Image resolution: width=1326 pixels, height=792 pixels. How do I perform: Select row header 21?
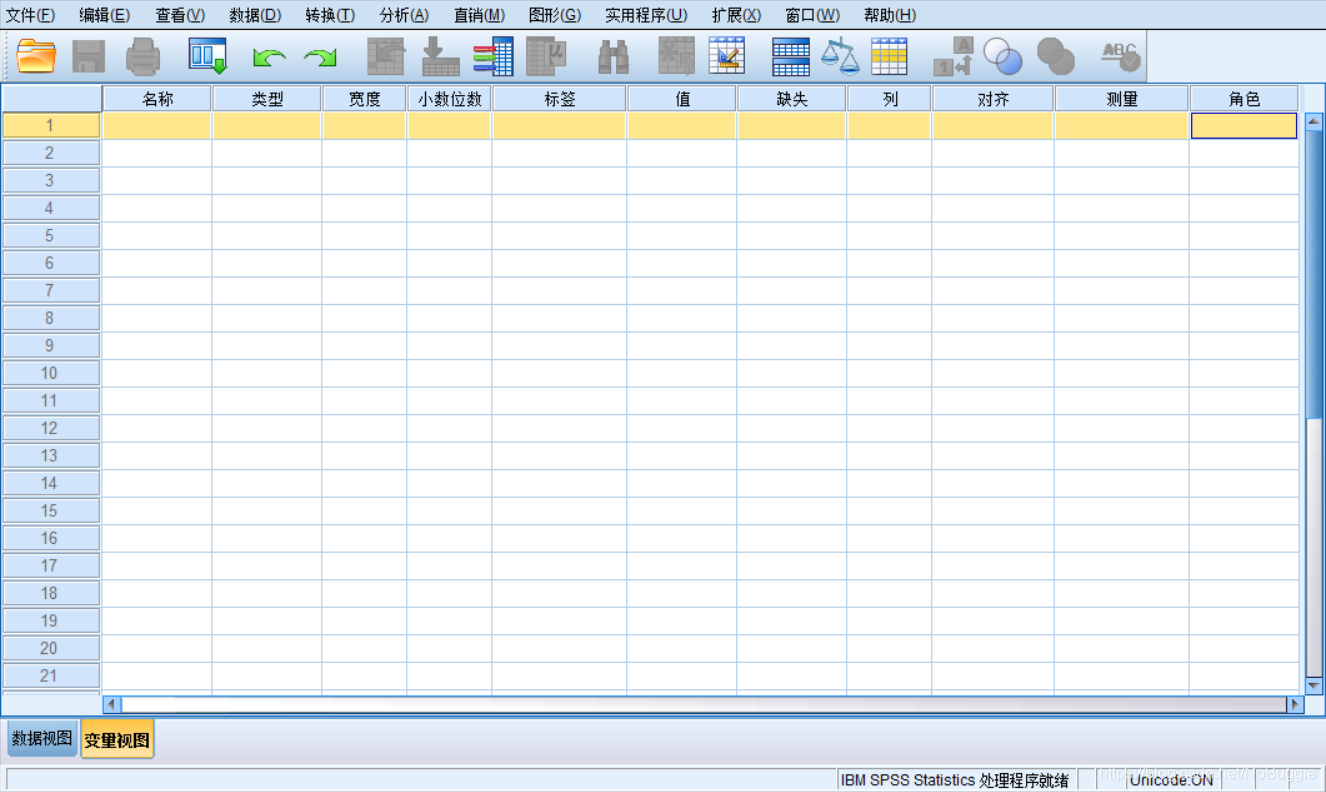[x=50, y=676]
